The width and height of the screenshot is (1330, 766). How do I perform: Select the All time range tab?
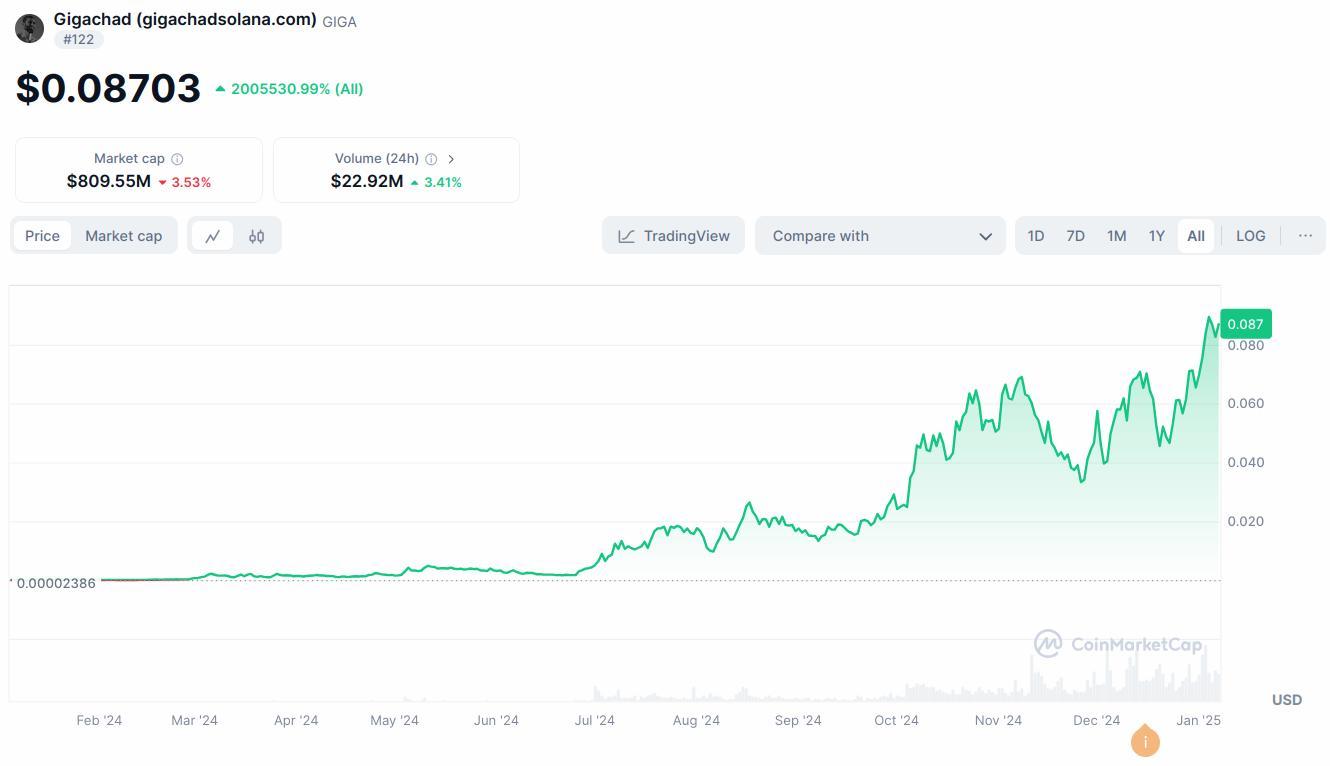click(1196, 235)
